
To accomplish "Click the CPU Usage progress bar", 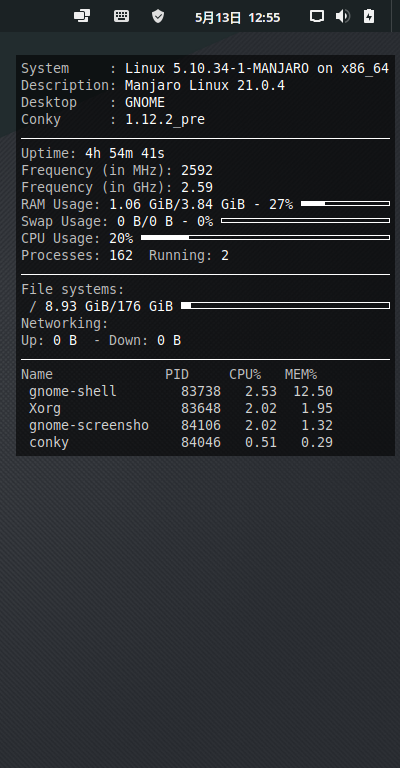I will pyautogui.click(x=265, y=238).
